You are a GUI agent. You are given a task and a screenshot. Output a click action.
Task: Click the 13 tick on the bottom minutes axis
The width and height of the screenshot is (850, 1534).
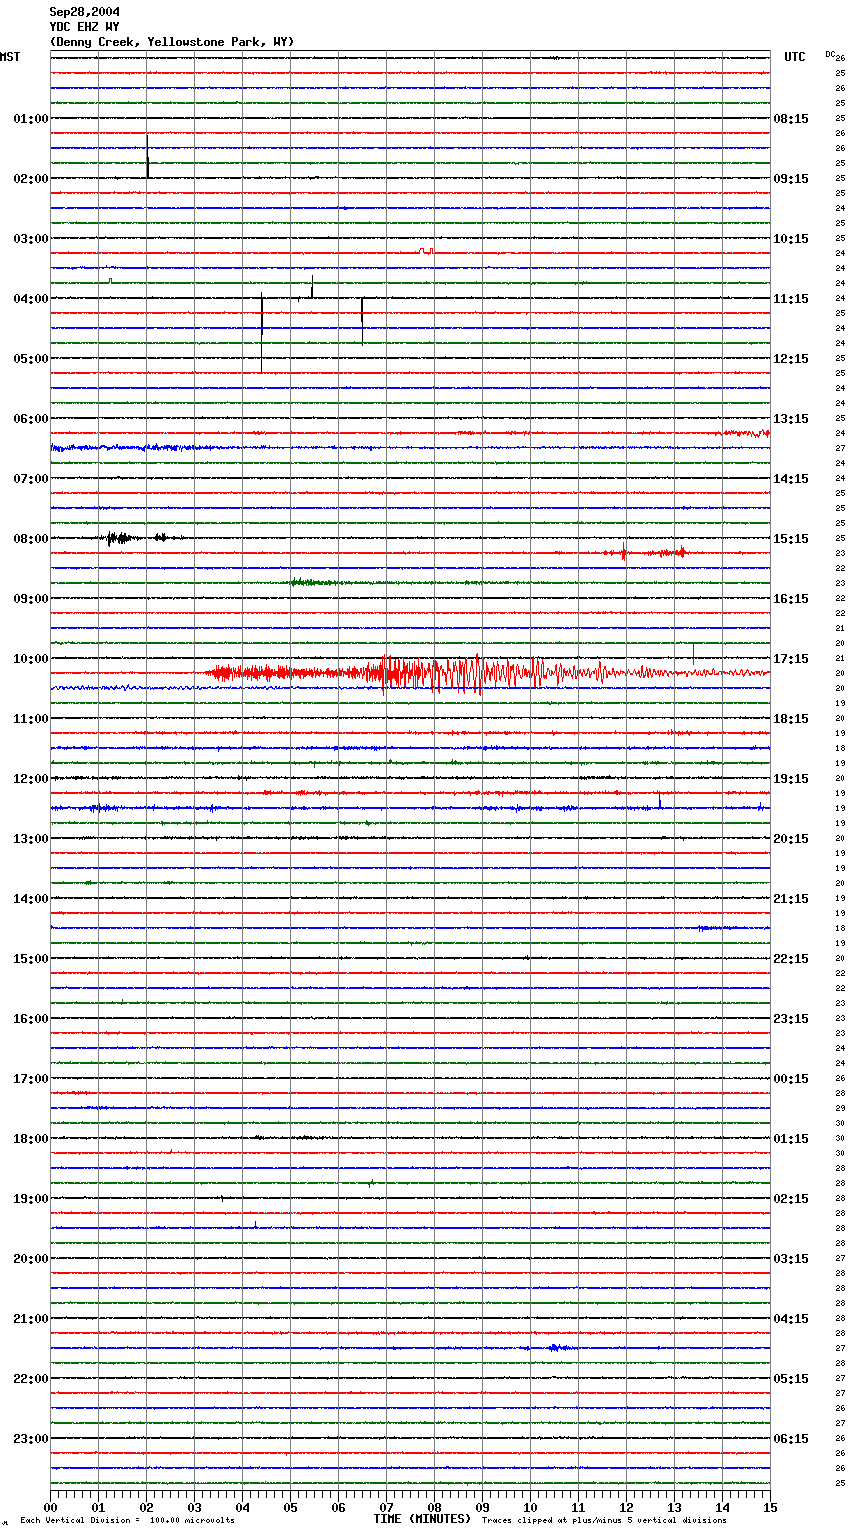pos(674,1507)
